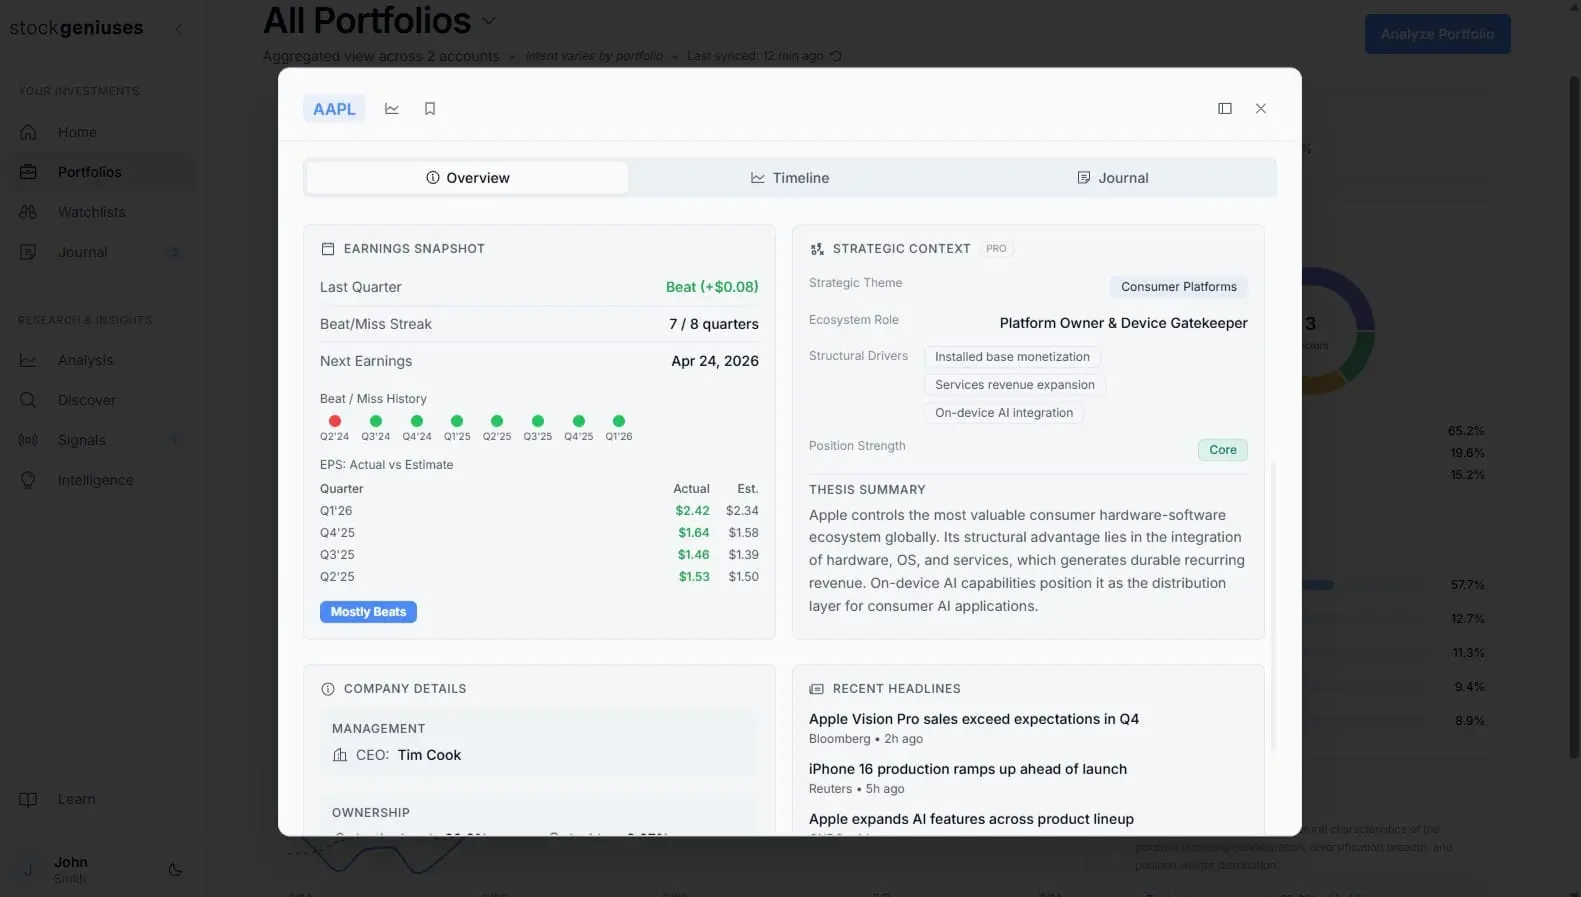Click the Platform Owner & Device Gatekeeper text
Image resolution: width=1581 pixels, height=897 pixels.
click(x=1123, y=323)
